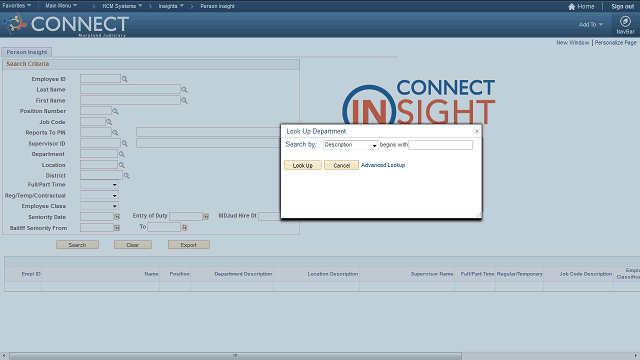Open the Bailiff Seniority To calendar picker

(184, 227)
